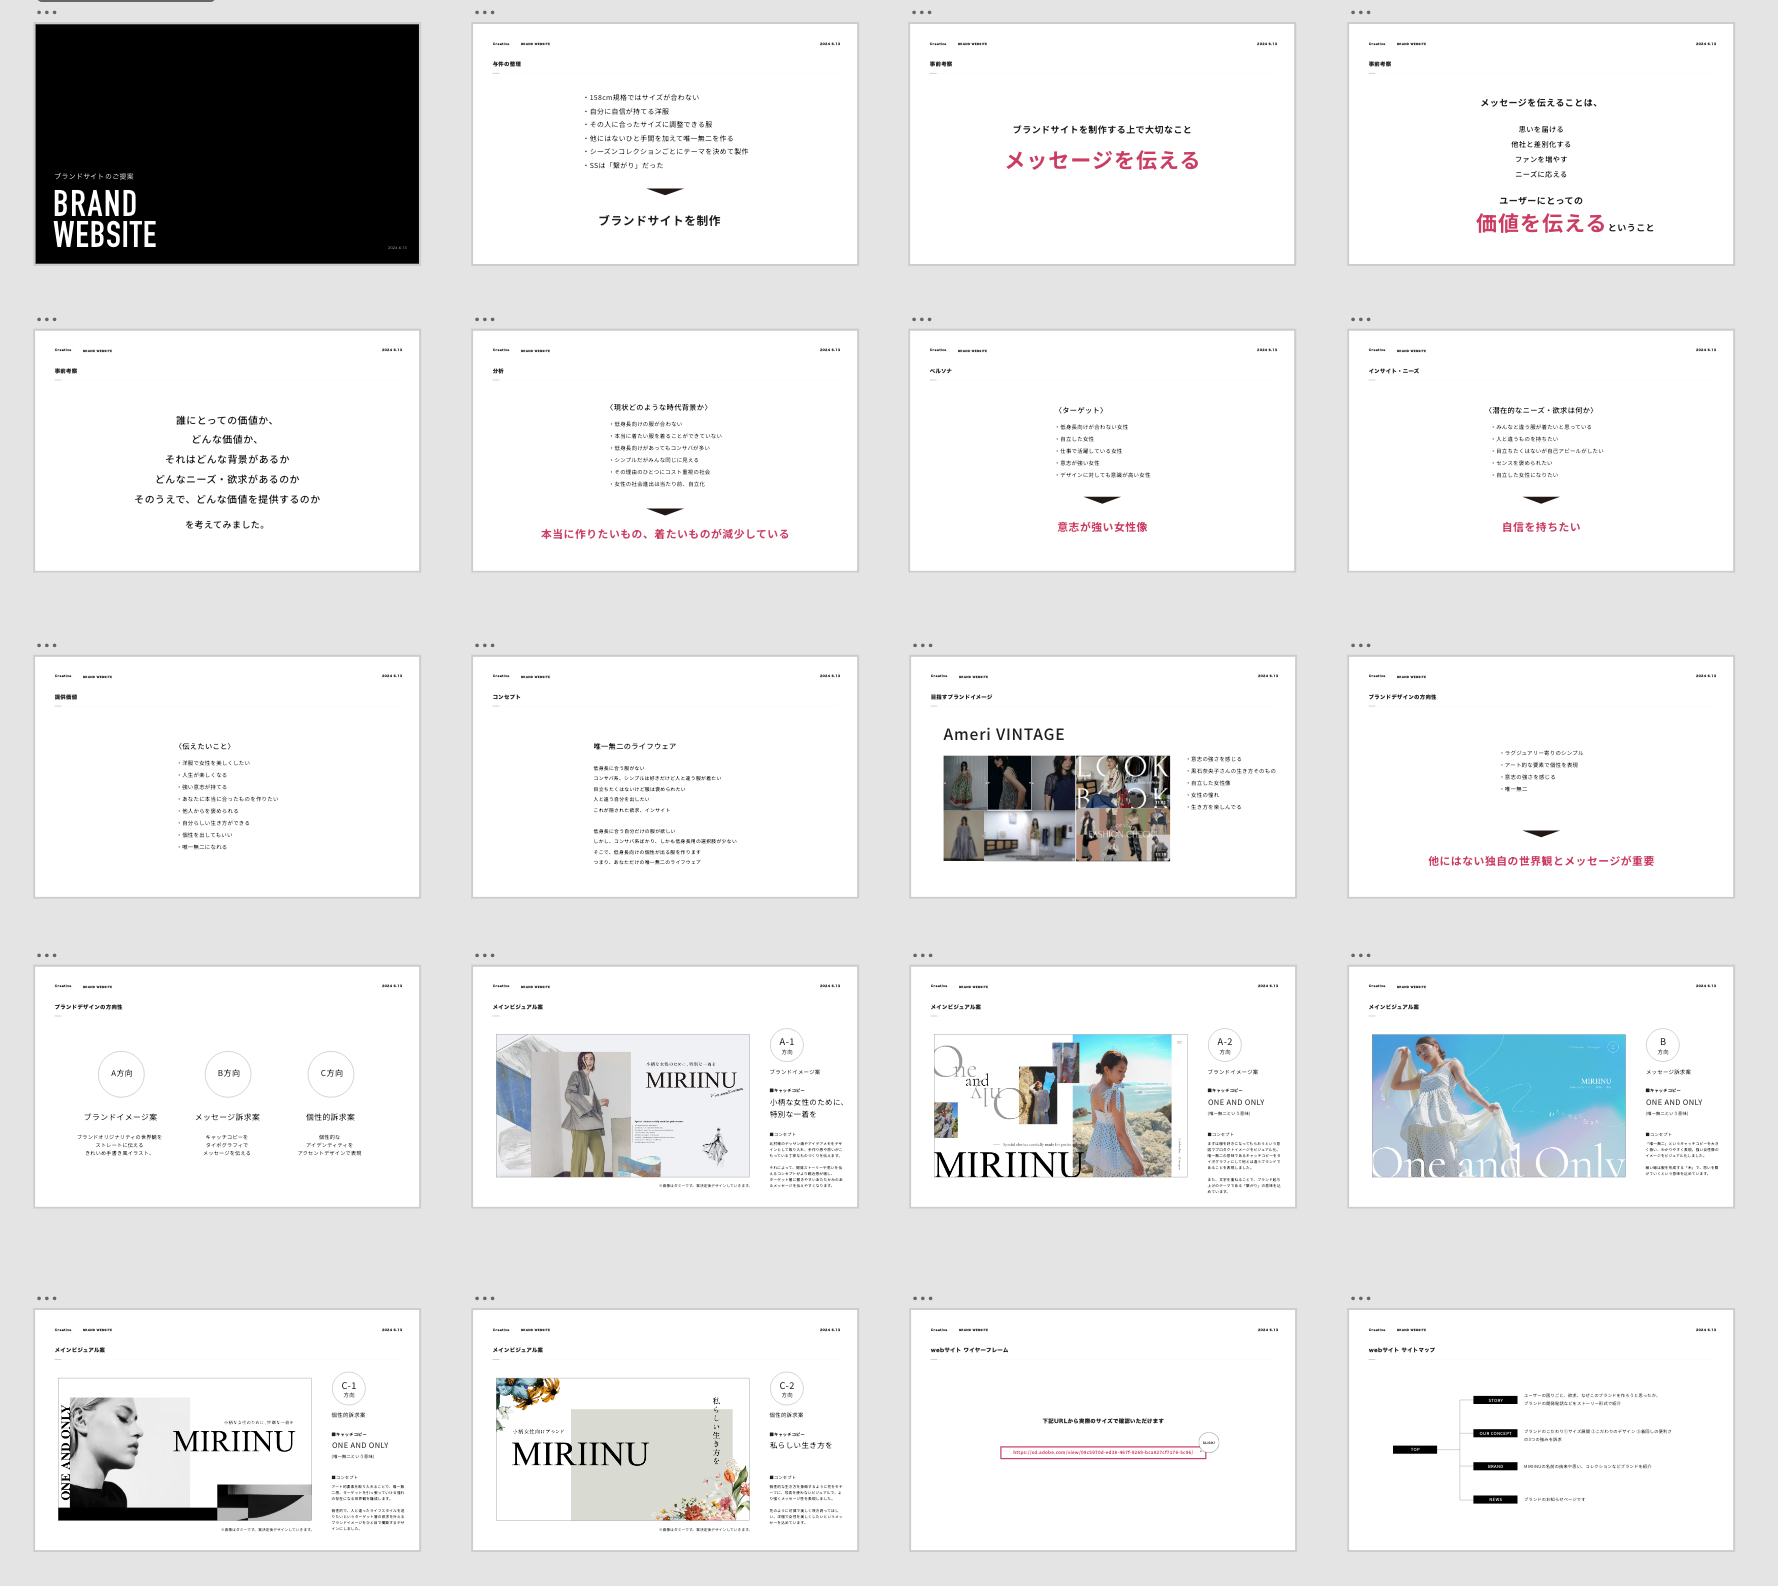The height and width of the screenshot is (1586, 1778).
Task: Click the STORY box in the sitemap
Action: click(1496, 1401)
